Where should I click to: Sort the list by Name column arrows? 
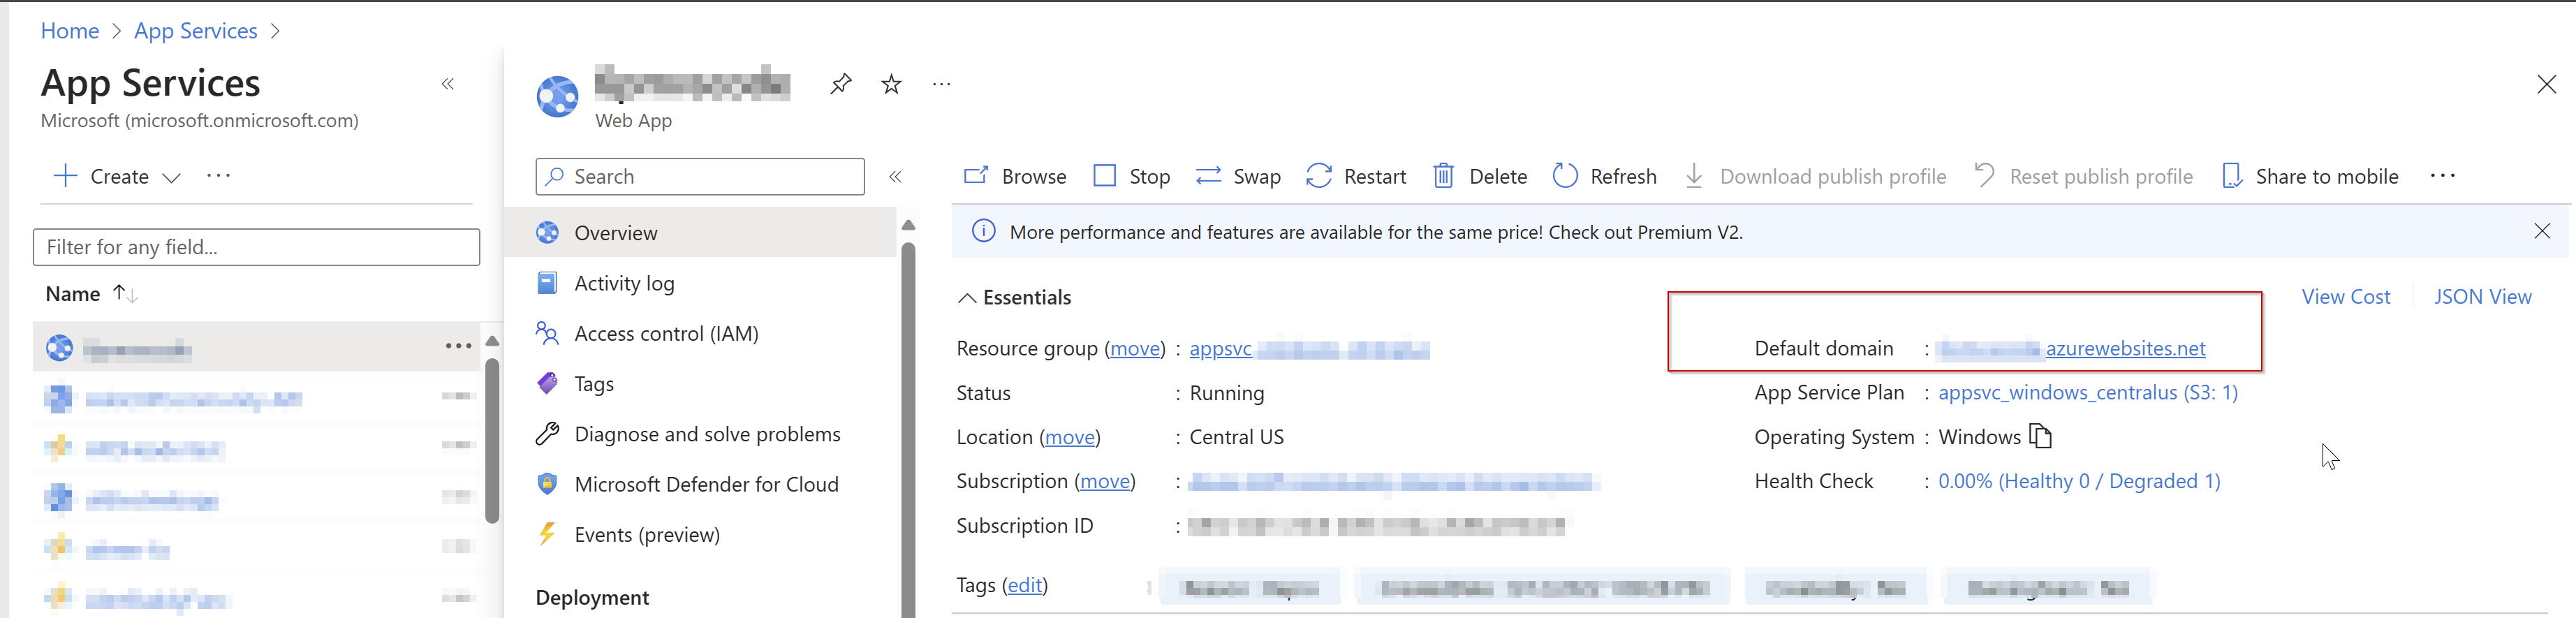[x=125, y=293]
